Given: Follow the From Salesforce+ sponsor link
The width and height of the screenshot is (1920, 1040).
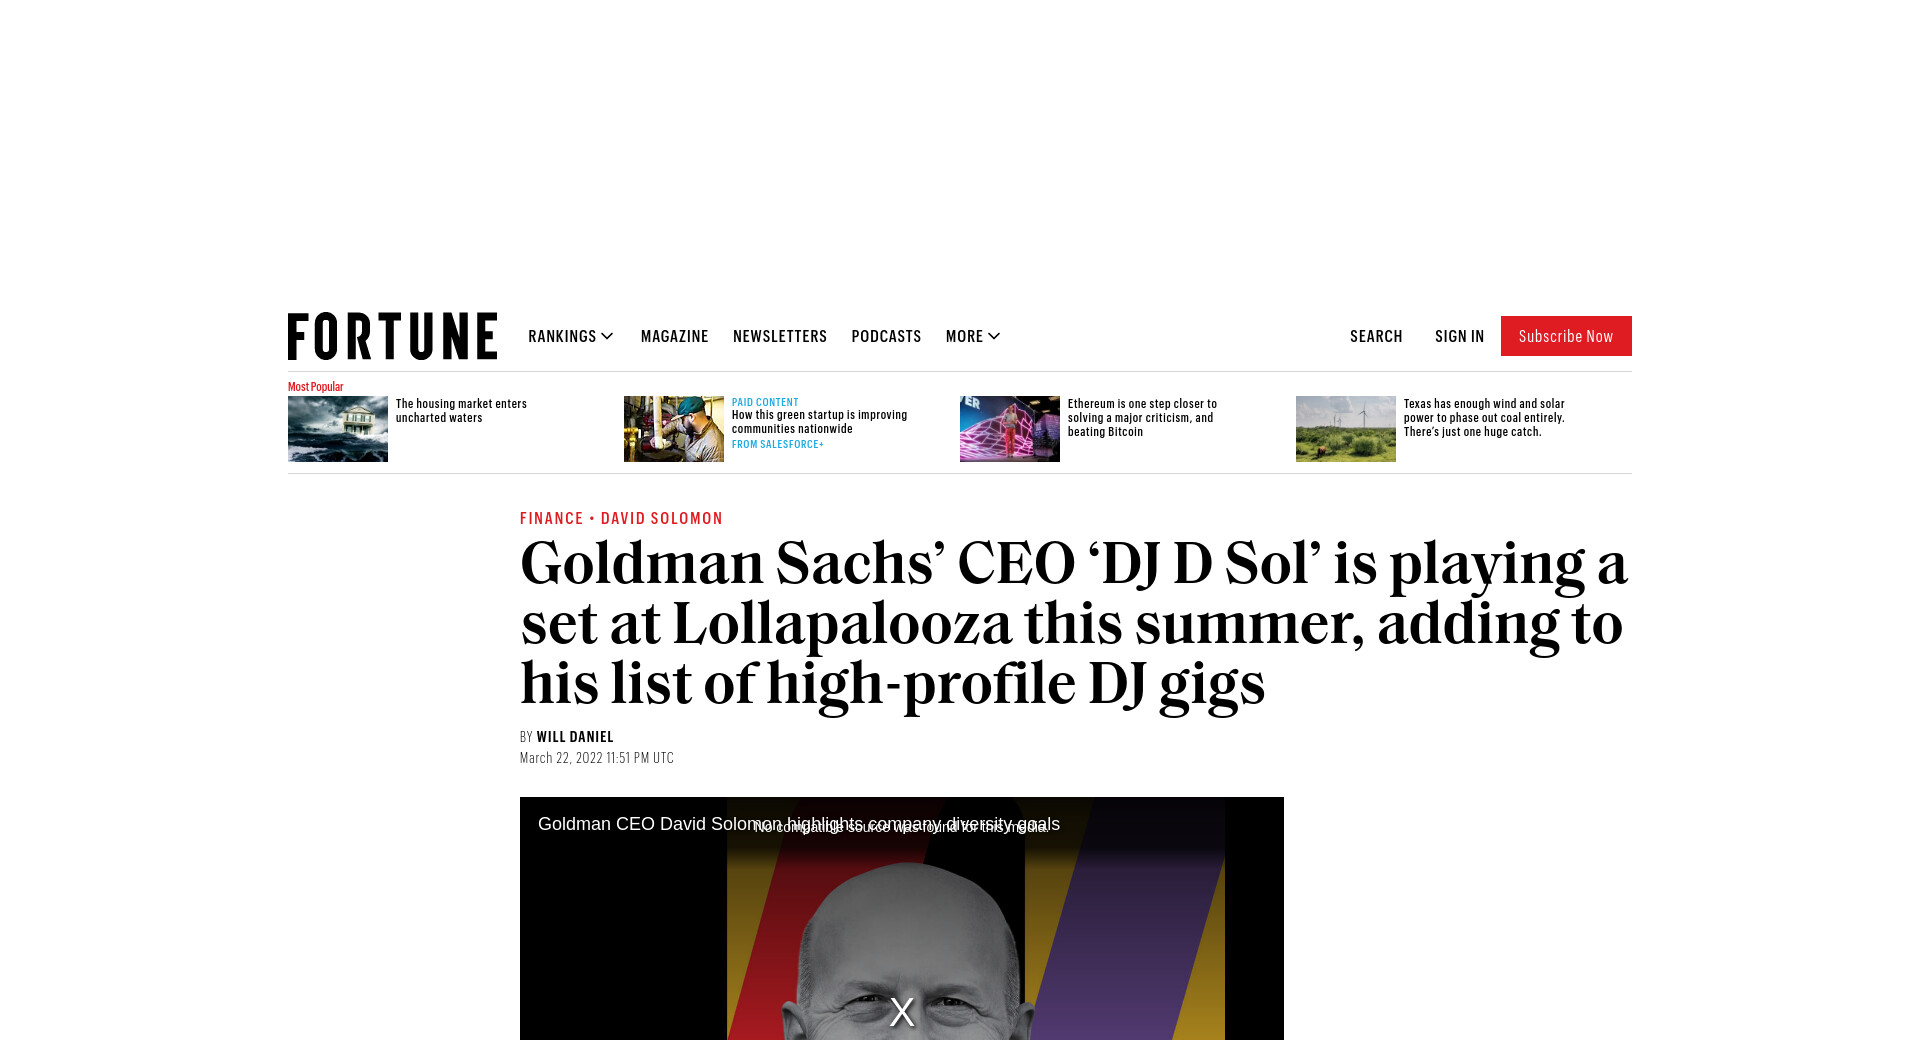Looking at the screenshot, I should click(778, 444).
